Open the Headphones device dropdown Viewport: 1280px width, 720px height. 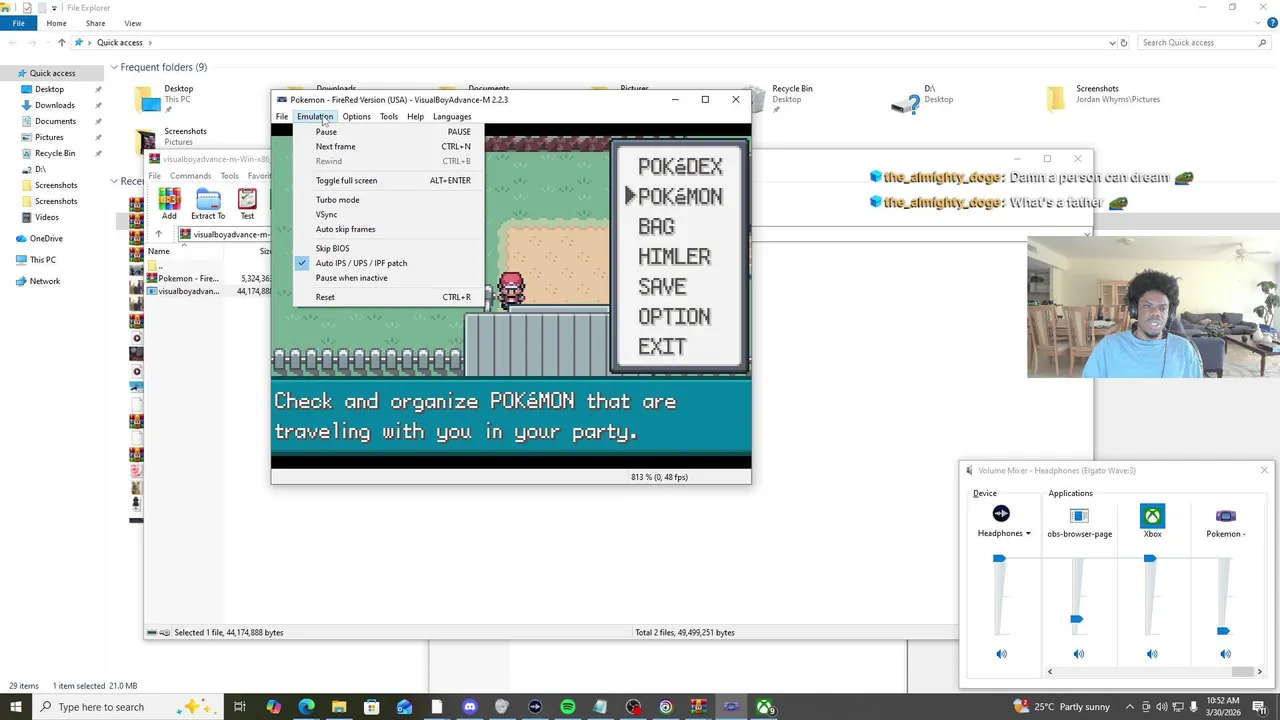(1027, 534)
